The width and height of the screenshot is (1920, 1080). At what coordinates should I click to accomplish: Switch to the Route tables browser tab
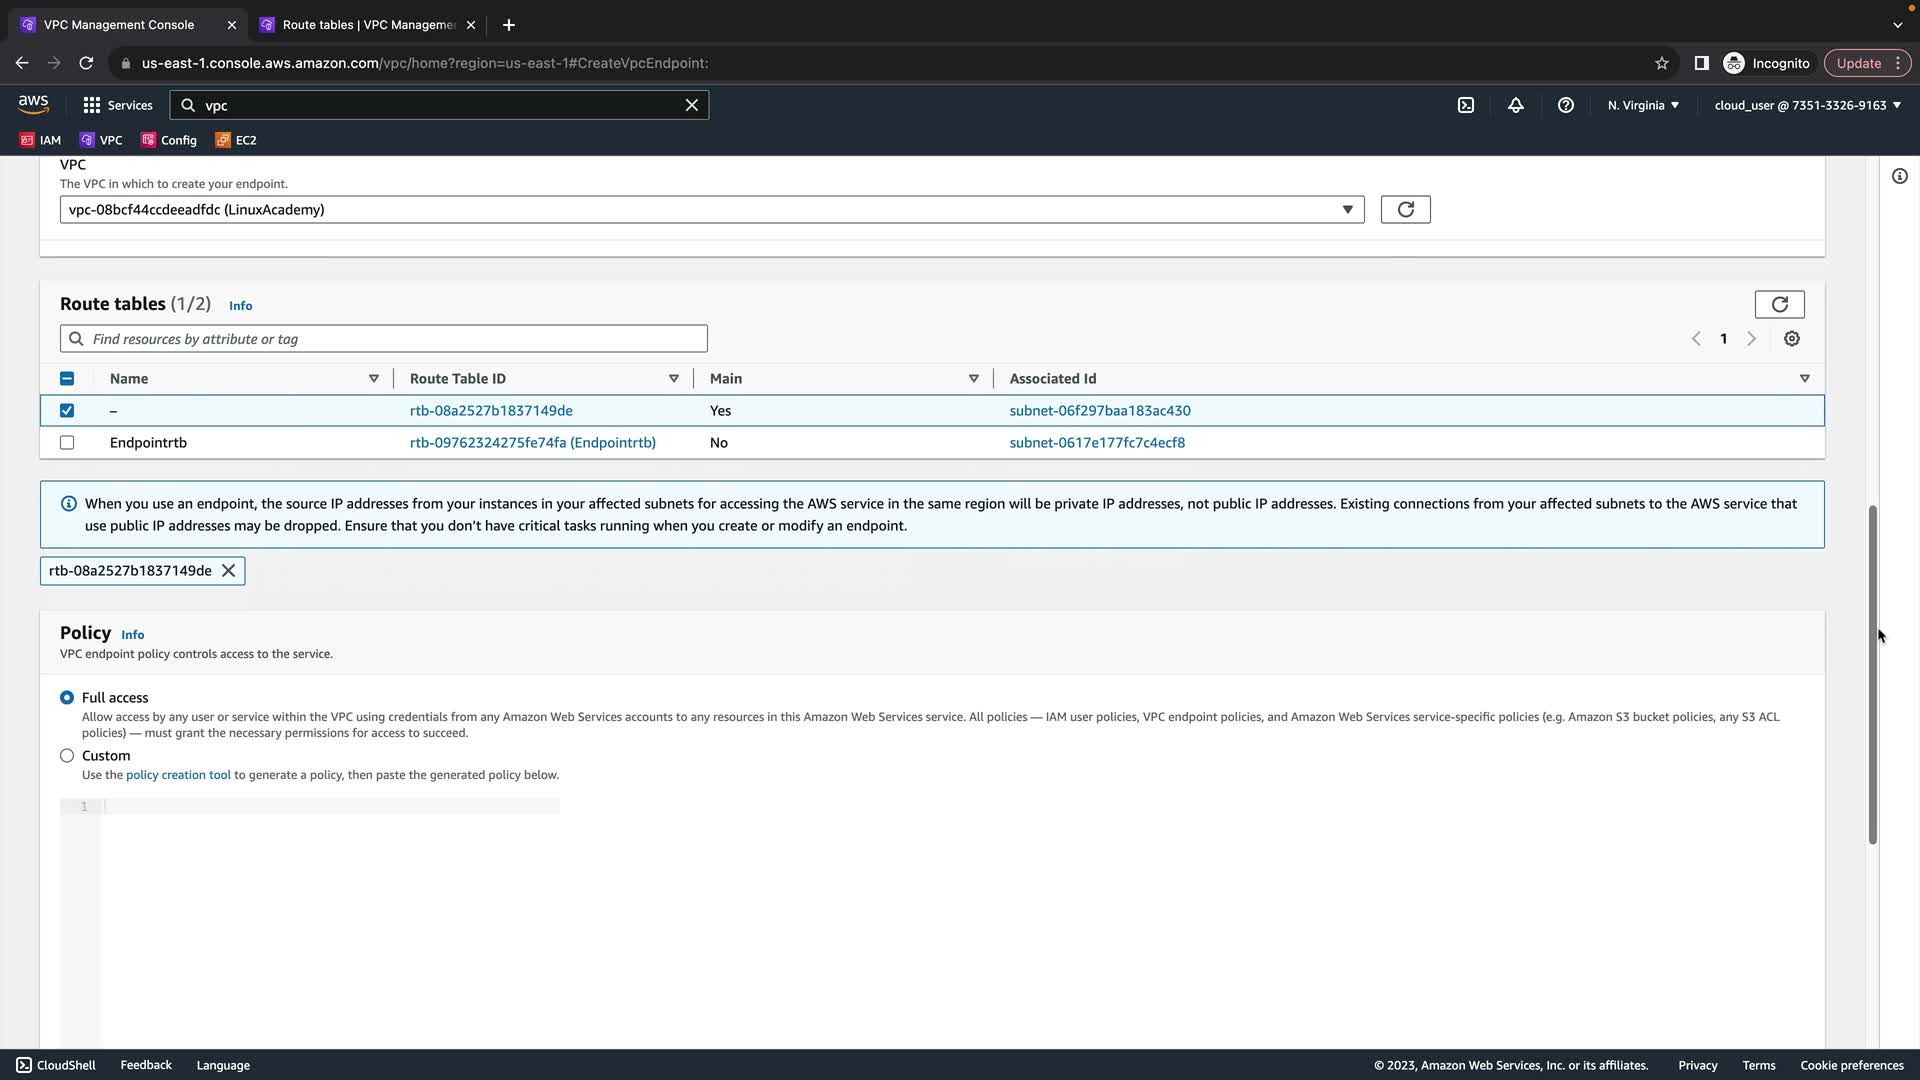point(368,24)
